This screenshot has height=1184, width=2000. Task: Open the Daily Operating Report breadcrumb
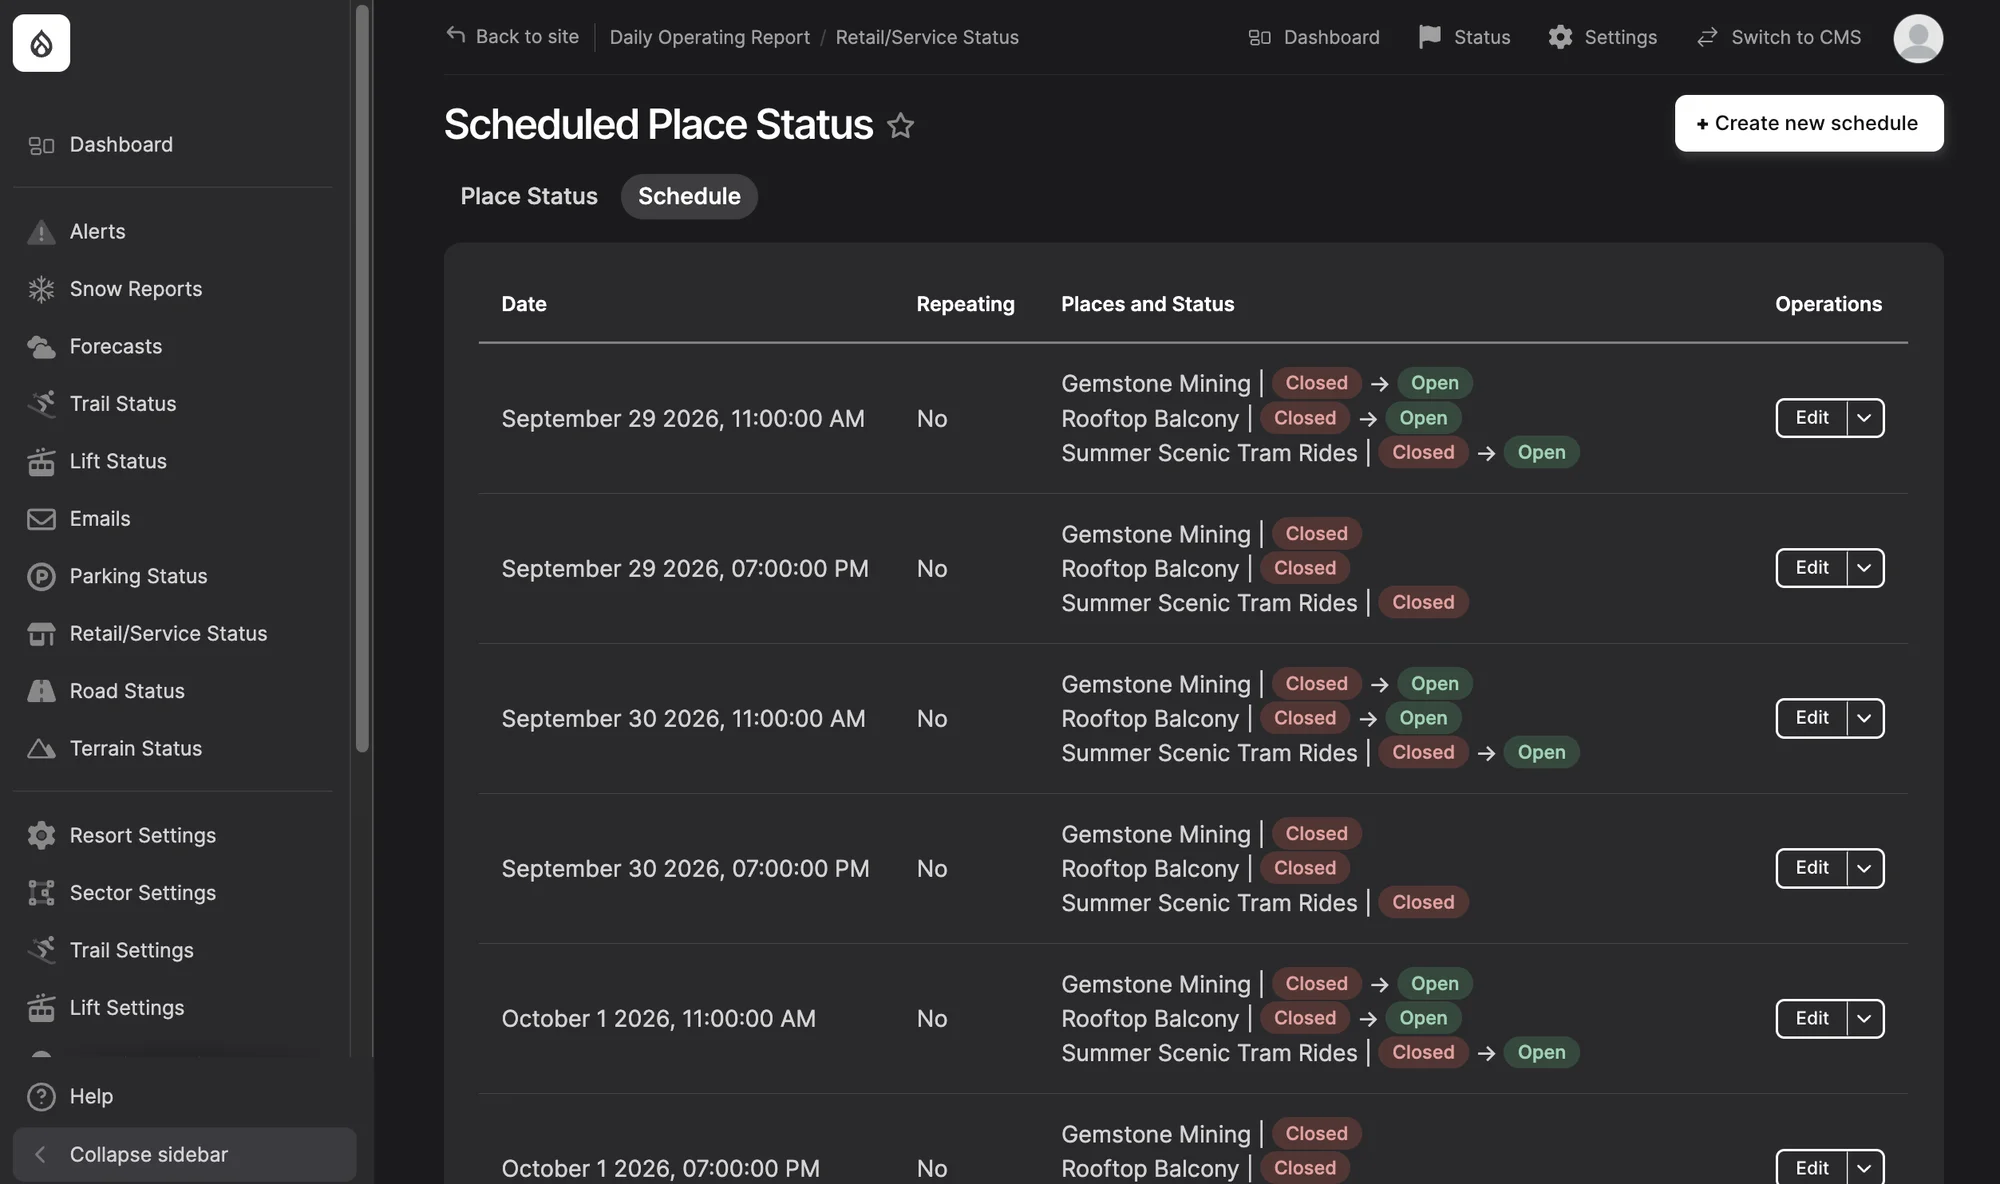click(709, 37)
